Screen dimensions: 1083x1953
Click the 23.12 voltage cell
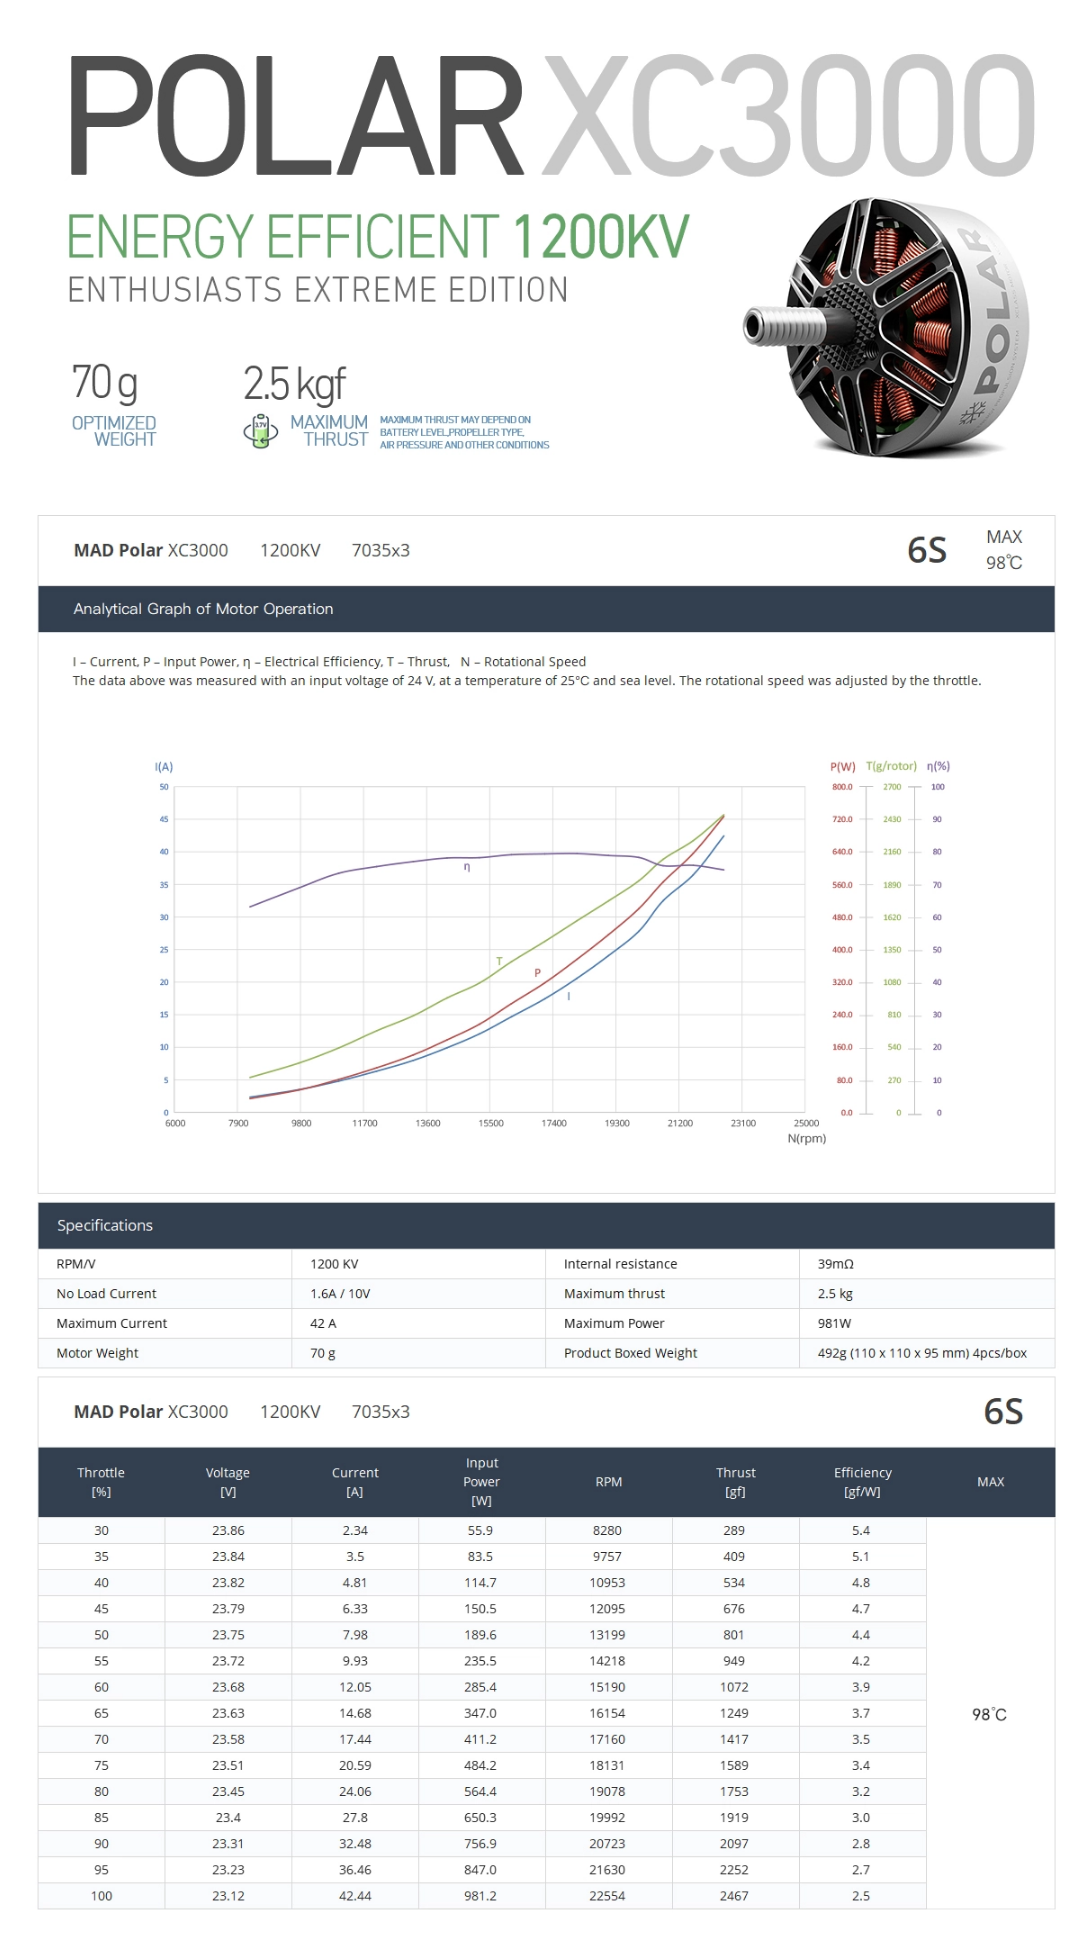point(228,1896)
